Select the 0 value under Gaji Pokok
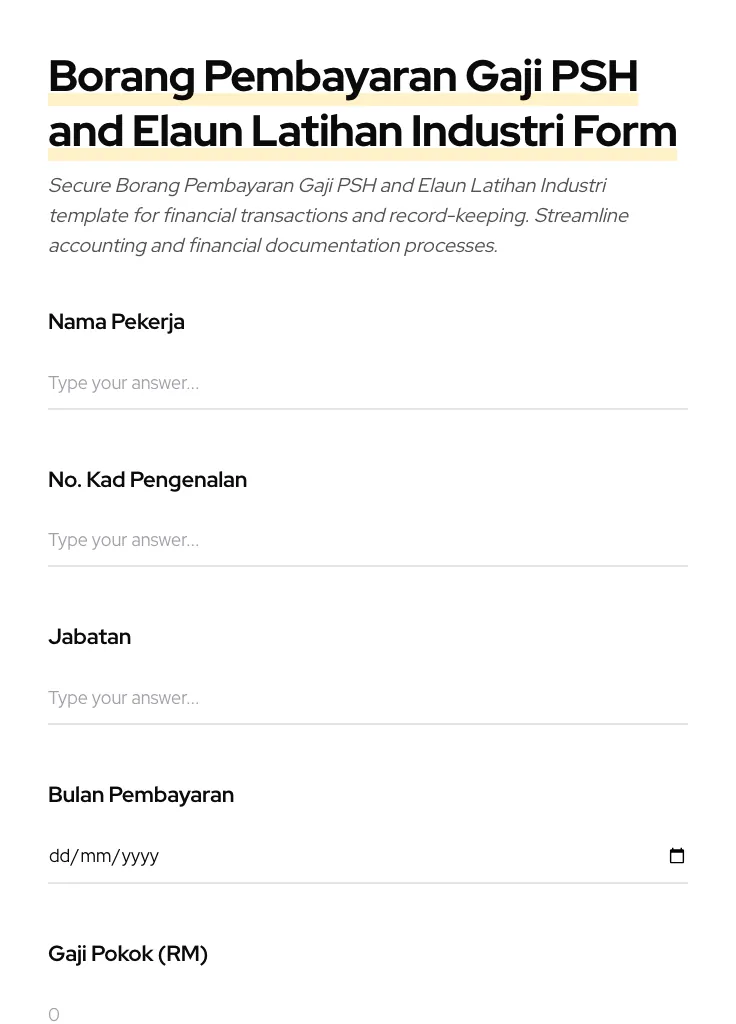The height and width of the screenshot is (1024, 736). click(x=54, y=1014)
